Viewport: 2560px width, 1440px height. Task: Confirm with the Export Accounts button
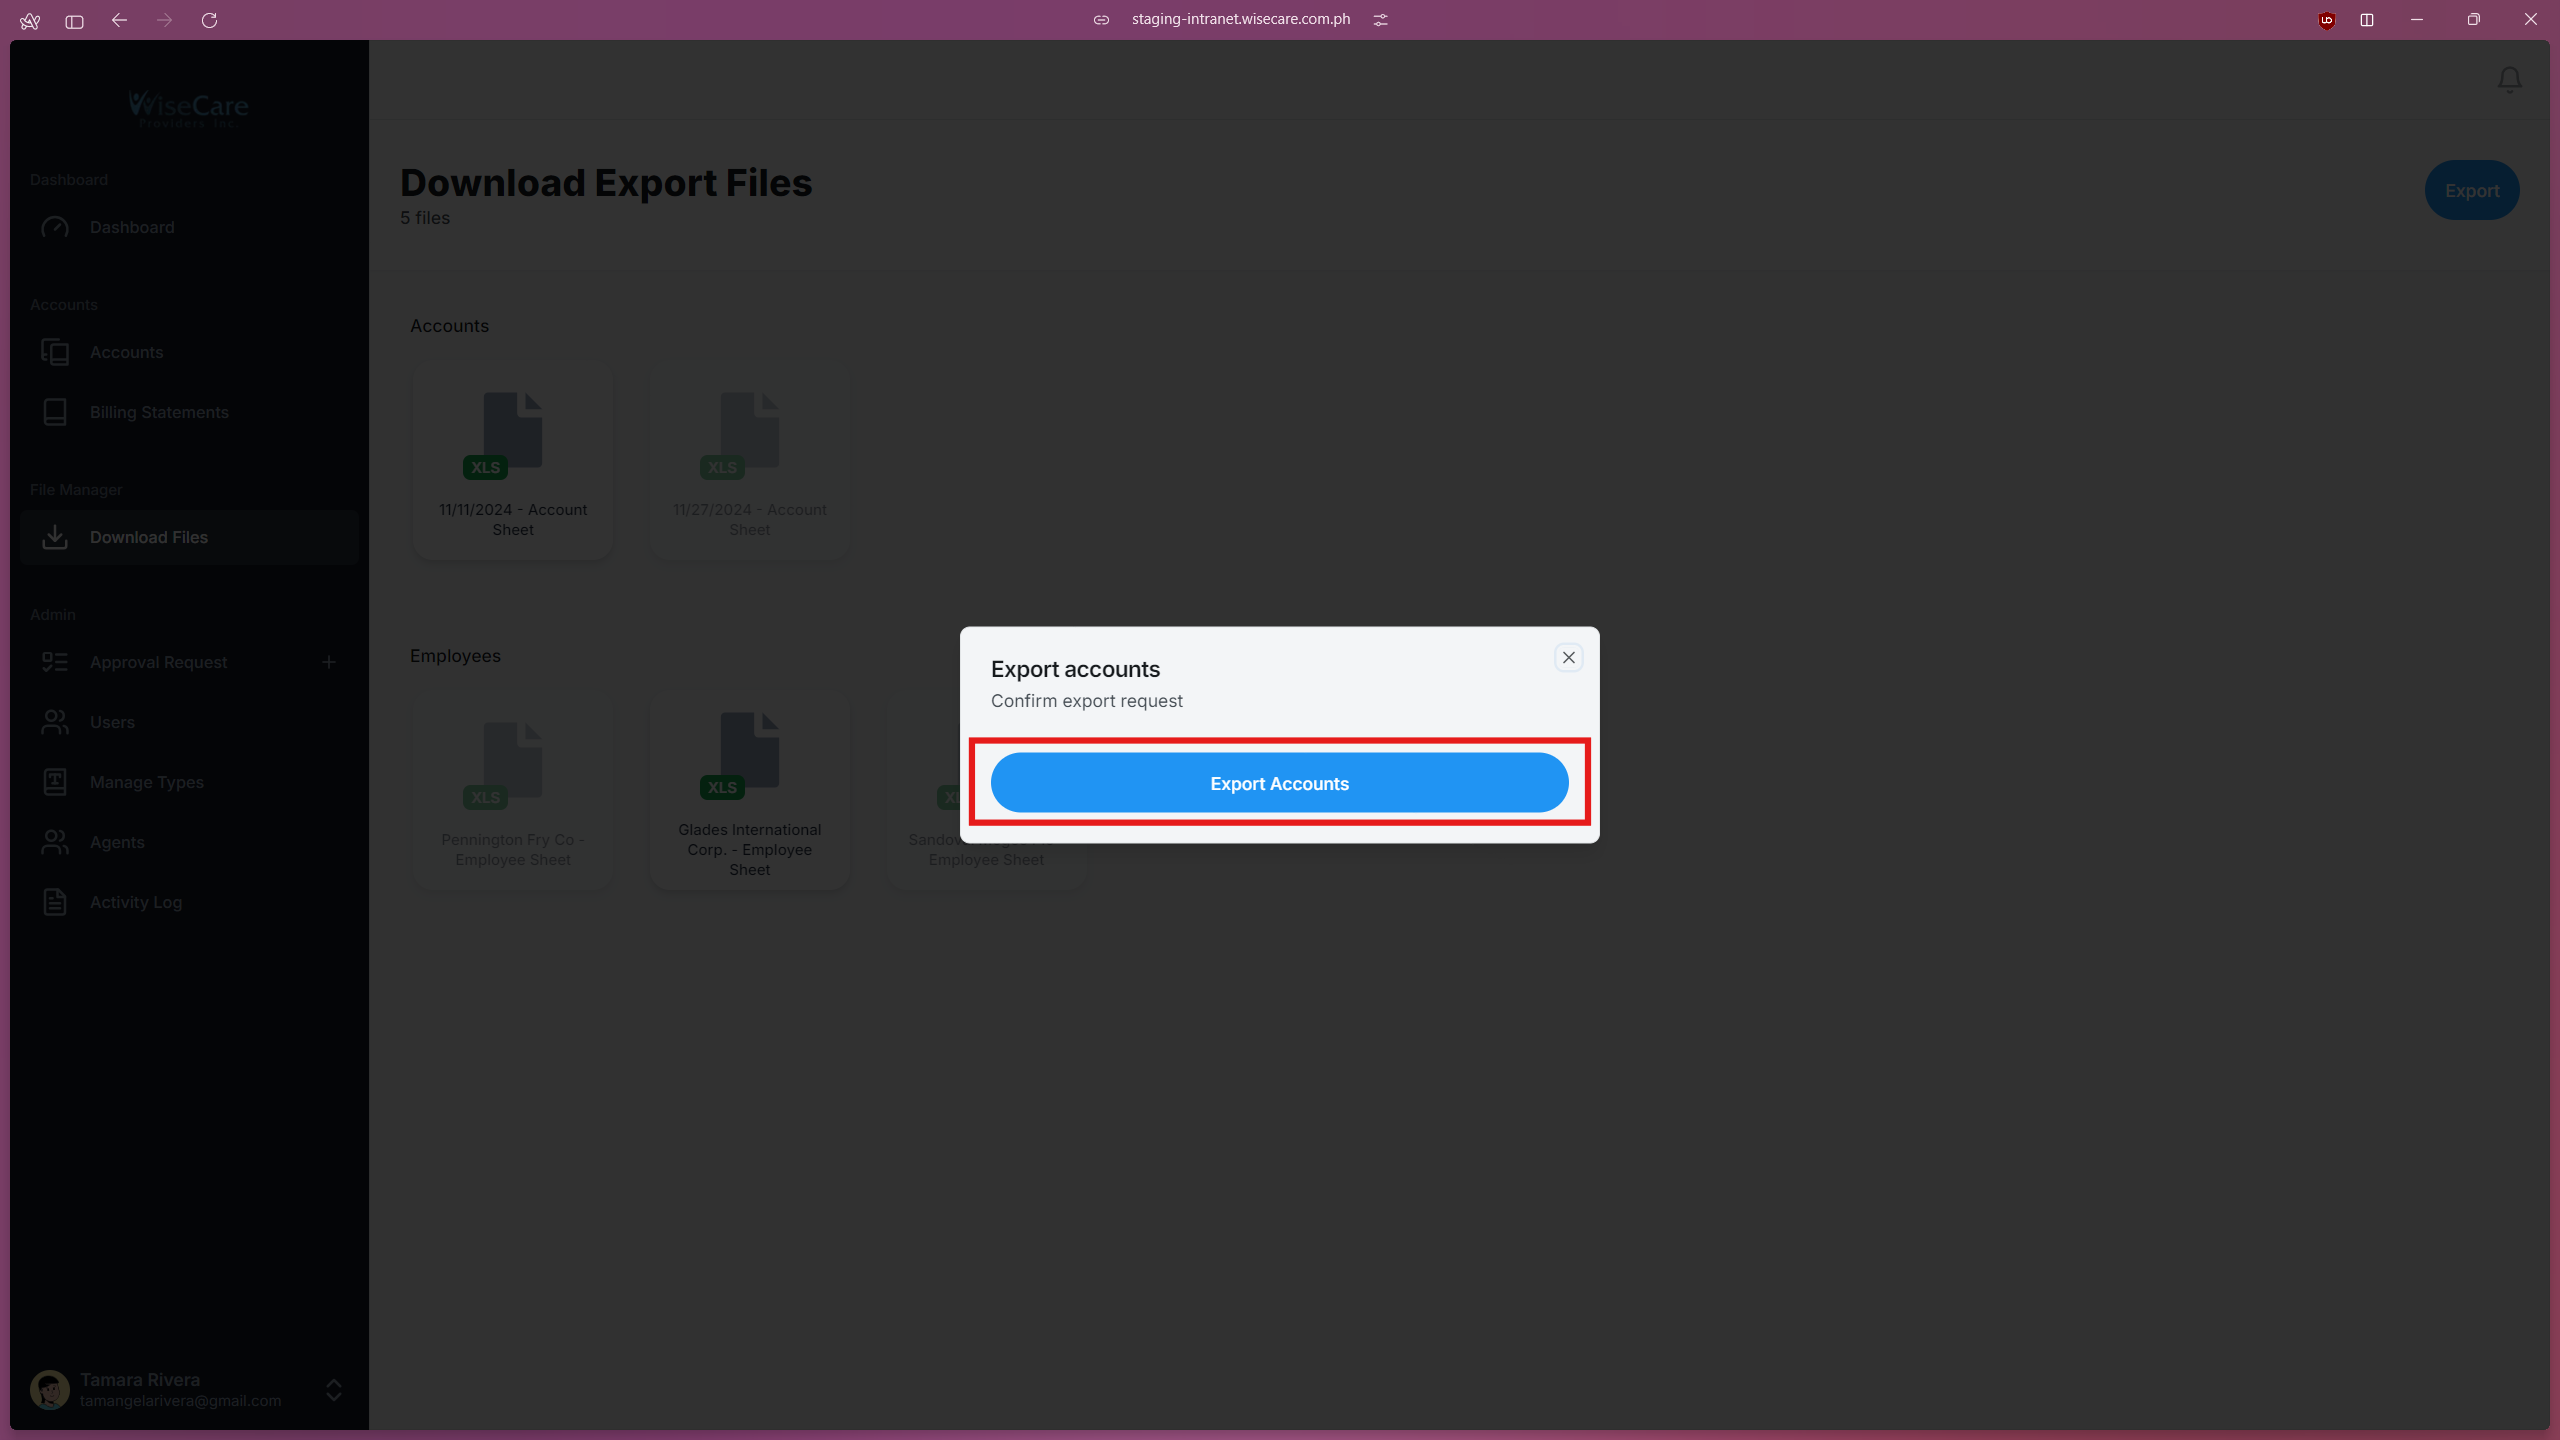click(1279, 783)
